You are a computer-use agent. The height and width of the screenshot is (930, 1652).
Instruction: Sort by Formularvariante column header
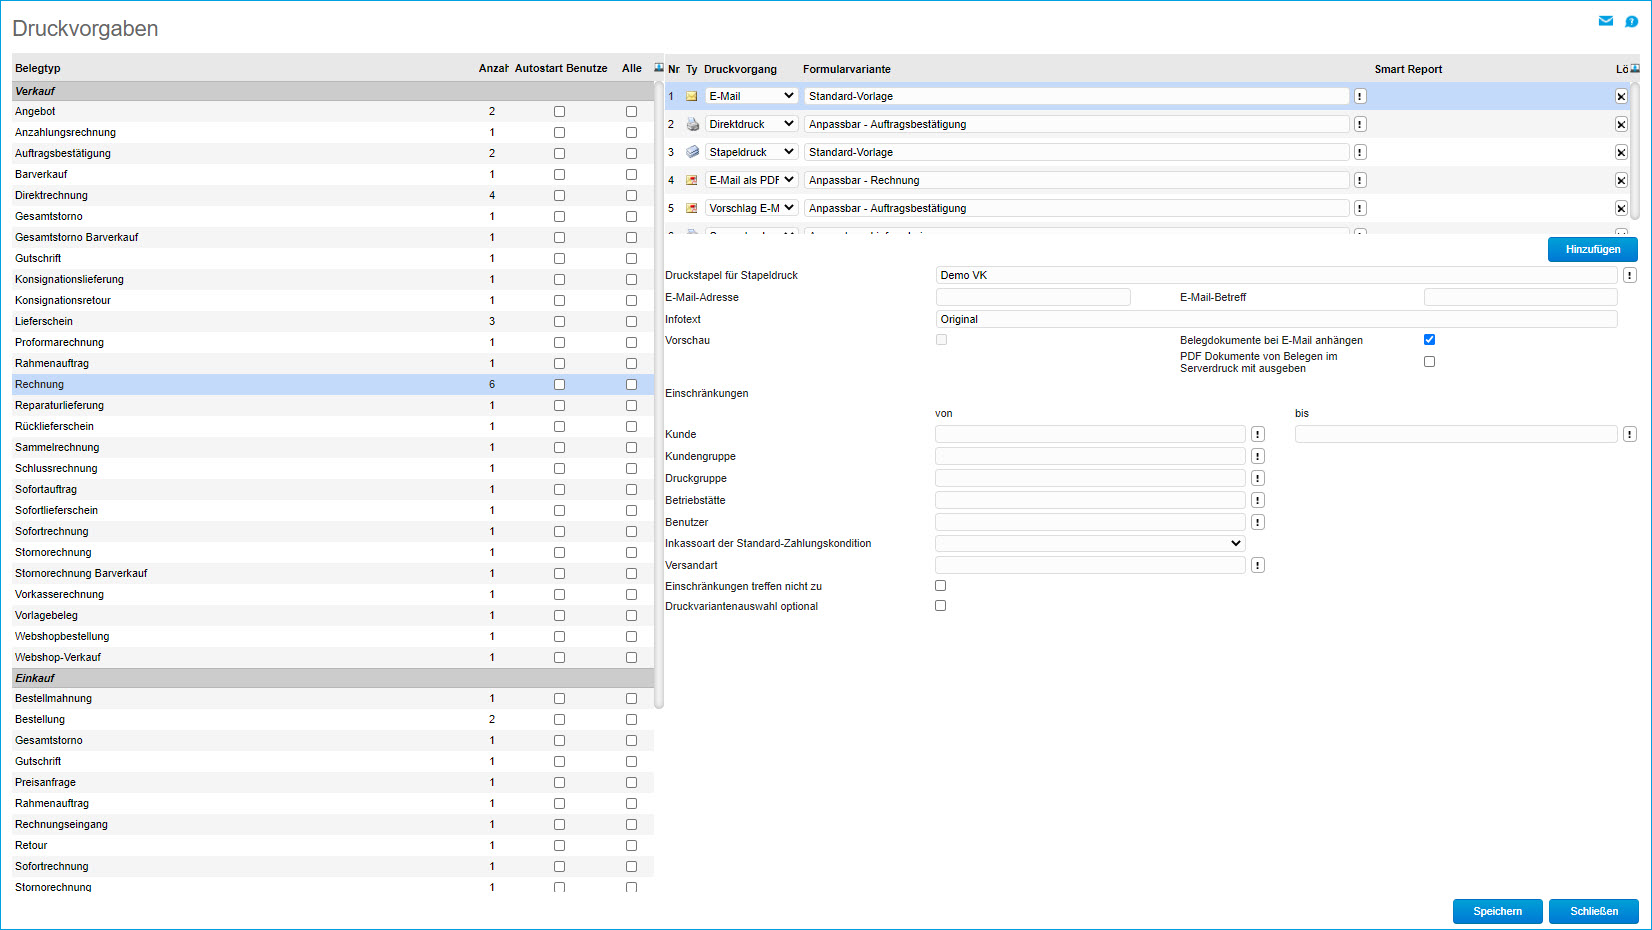(x=846, y=69)
